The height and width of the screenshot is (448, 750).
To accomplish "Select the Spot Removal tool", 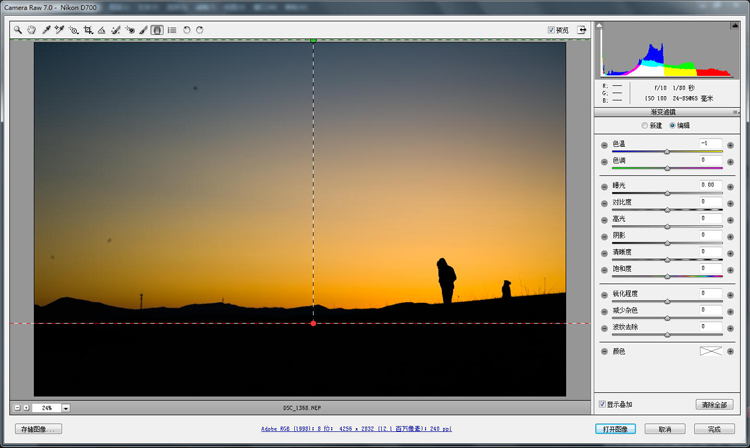I will pos(116,30).
